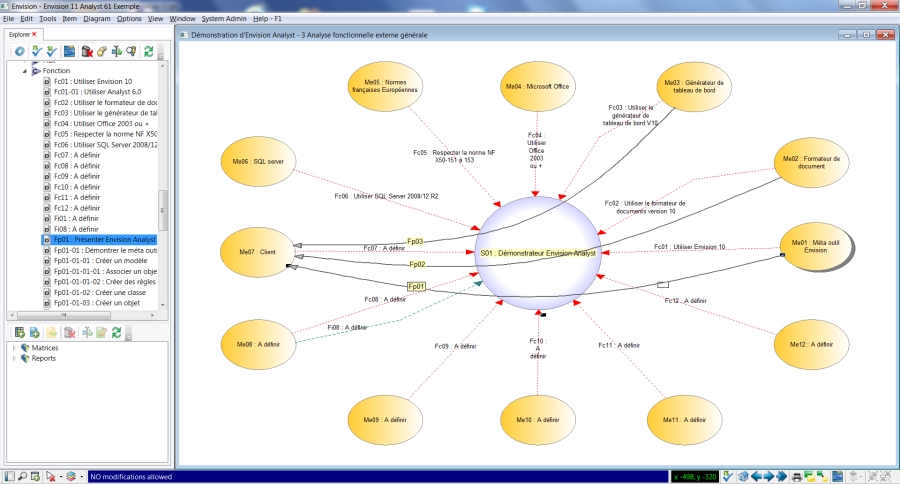Image resolution: width=900 pixels, height=484 pixels.
Task: Open the Diagram menu
Action: (96, 18)
